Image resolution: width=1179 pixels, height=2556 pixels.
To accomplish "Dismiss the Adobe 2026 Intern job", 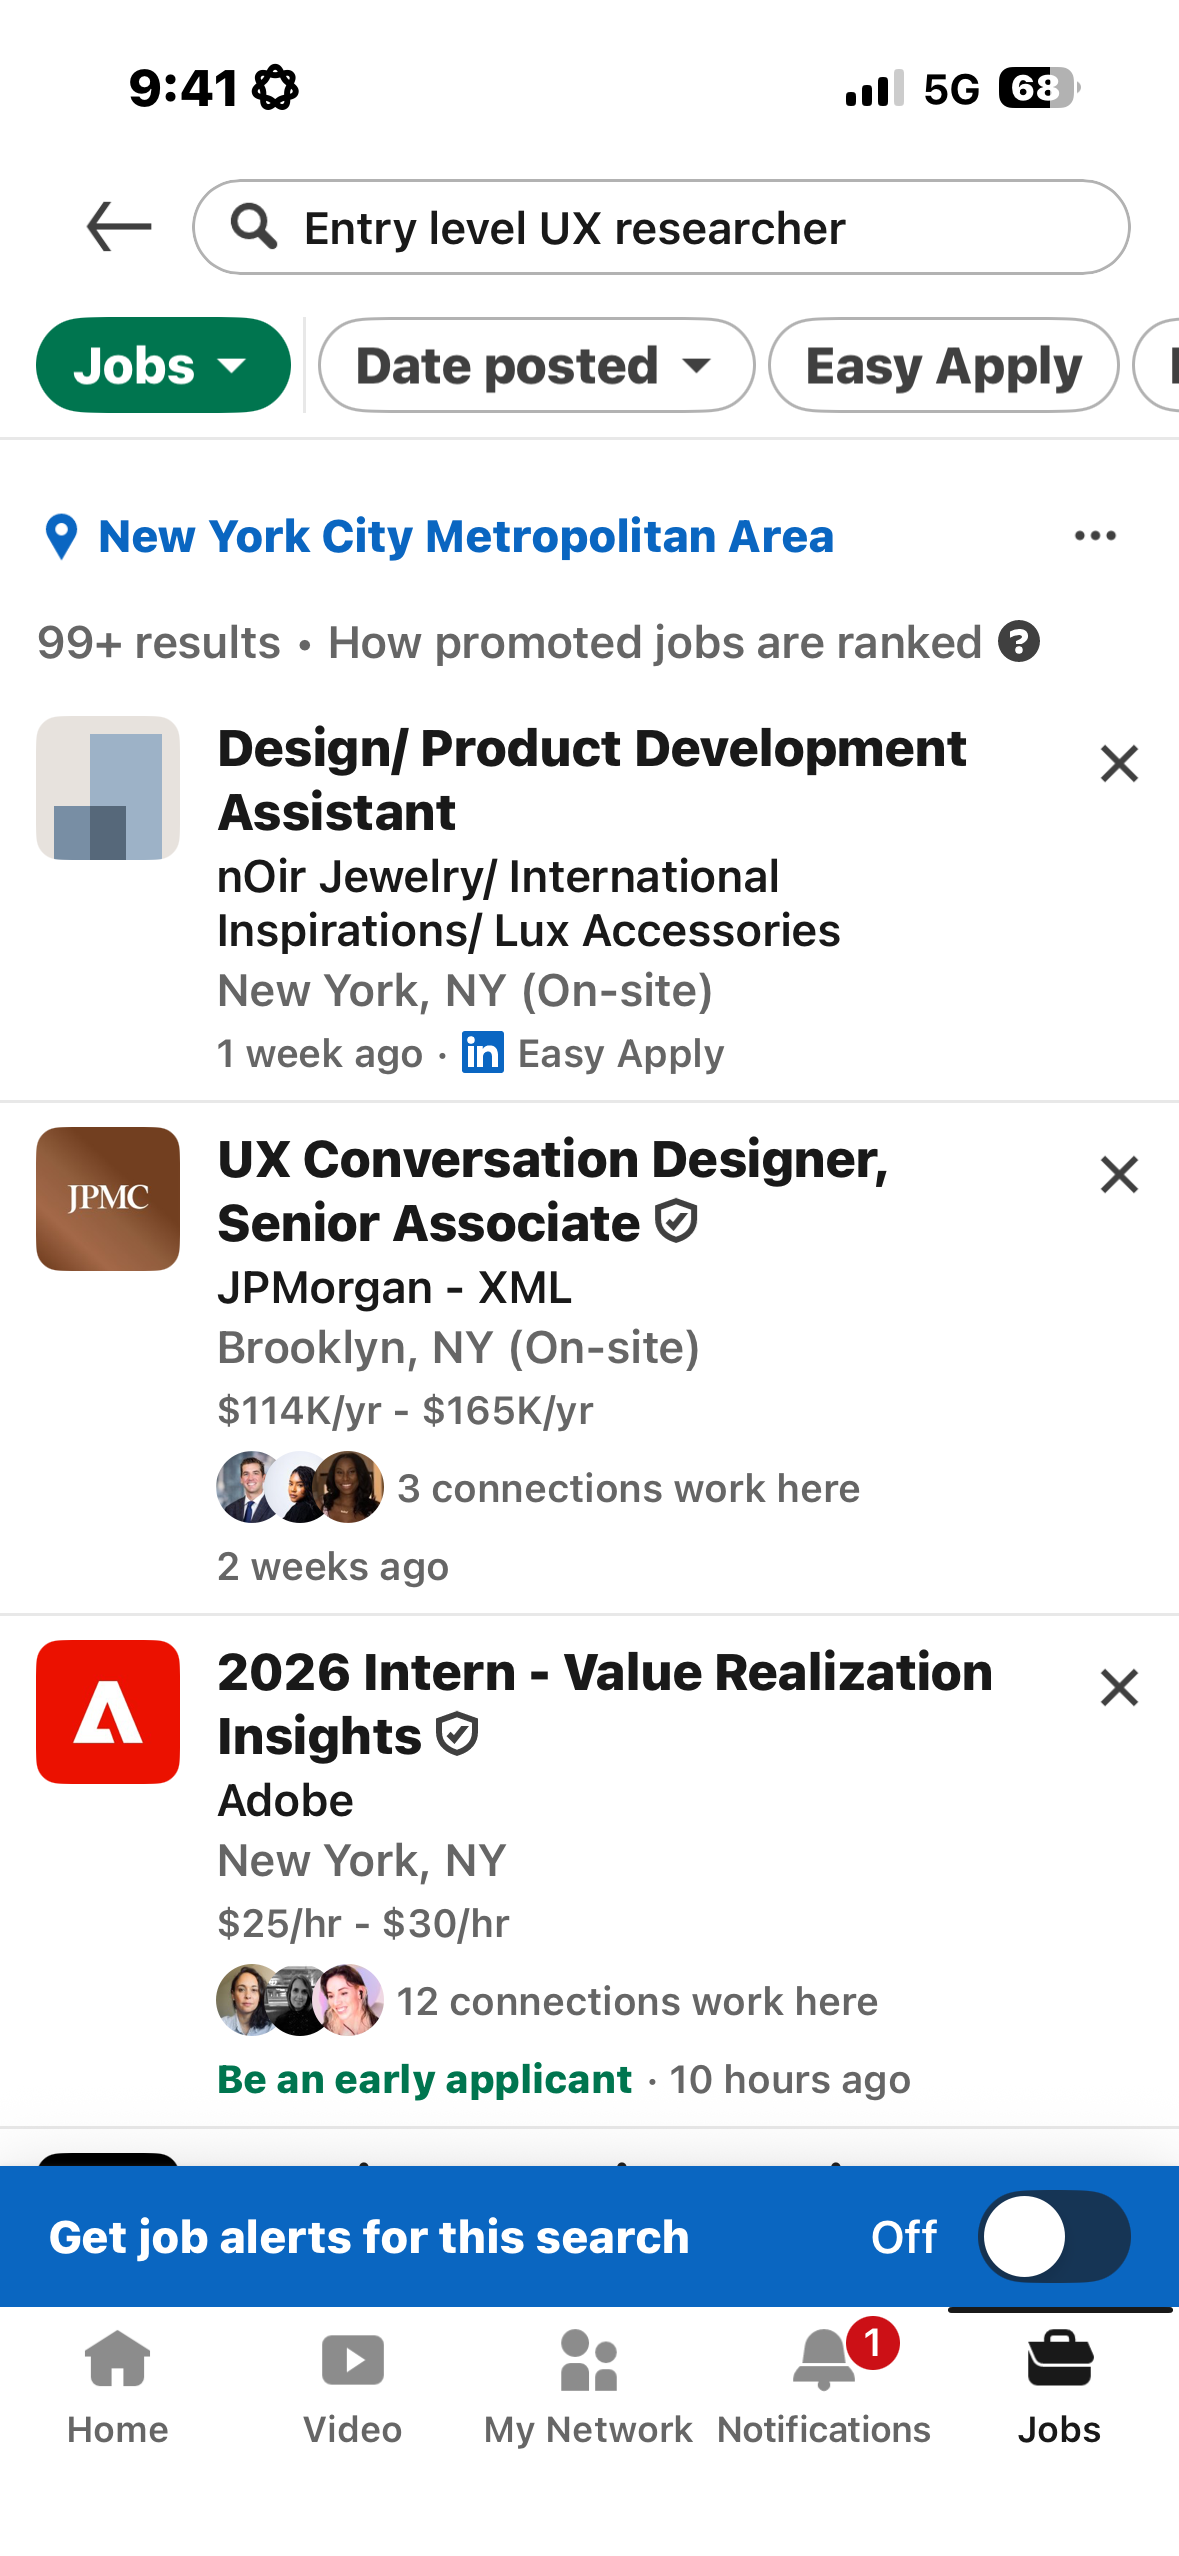I will [x=1119, y=1688].
